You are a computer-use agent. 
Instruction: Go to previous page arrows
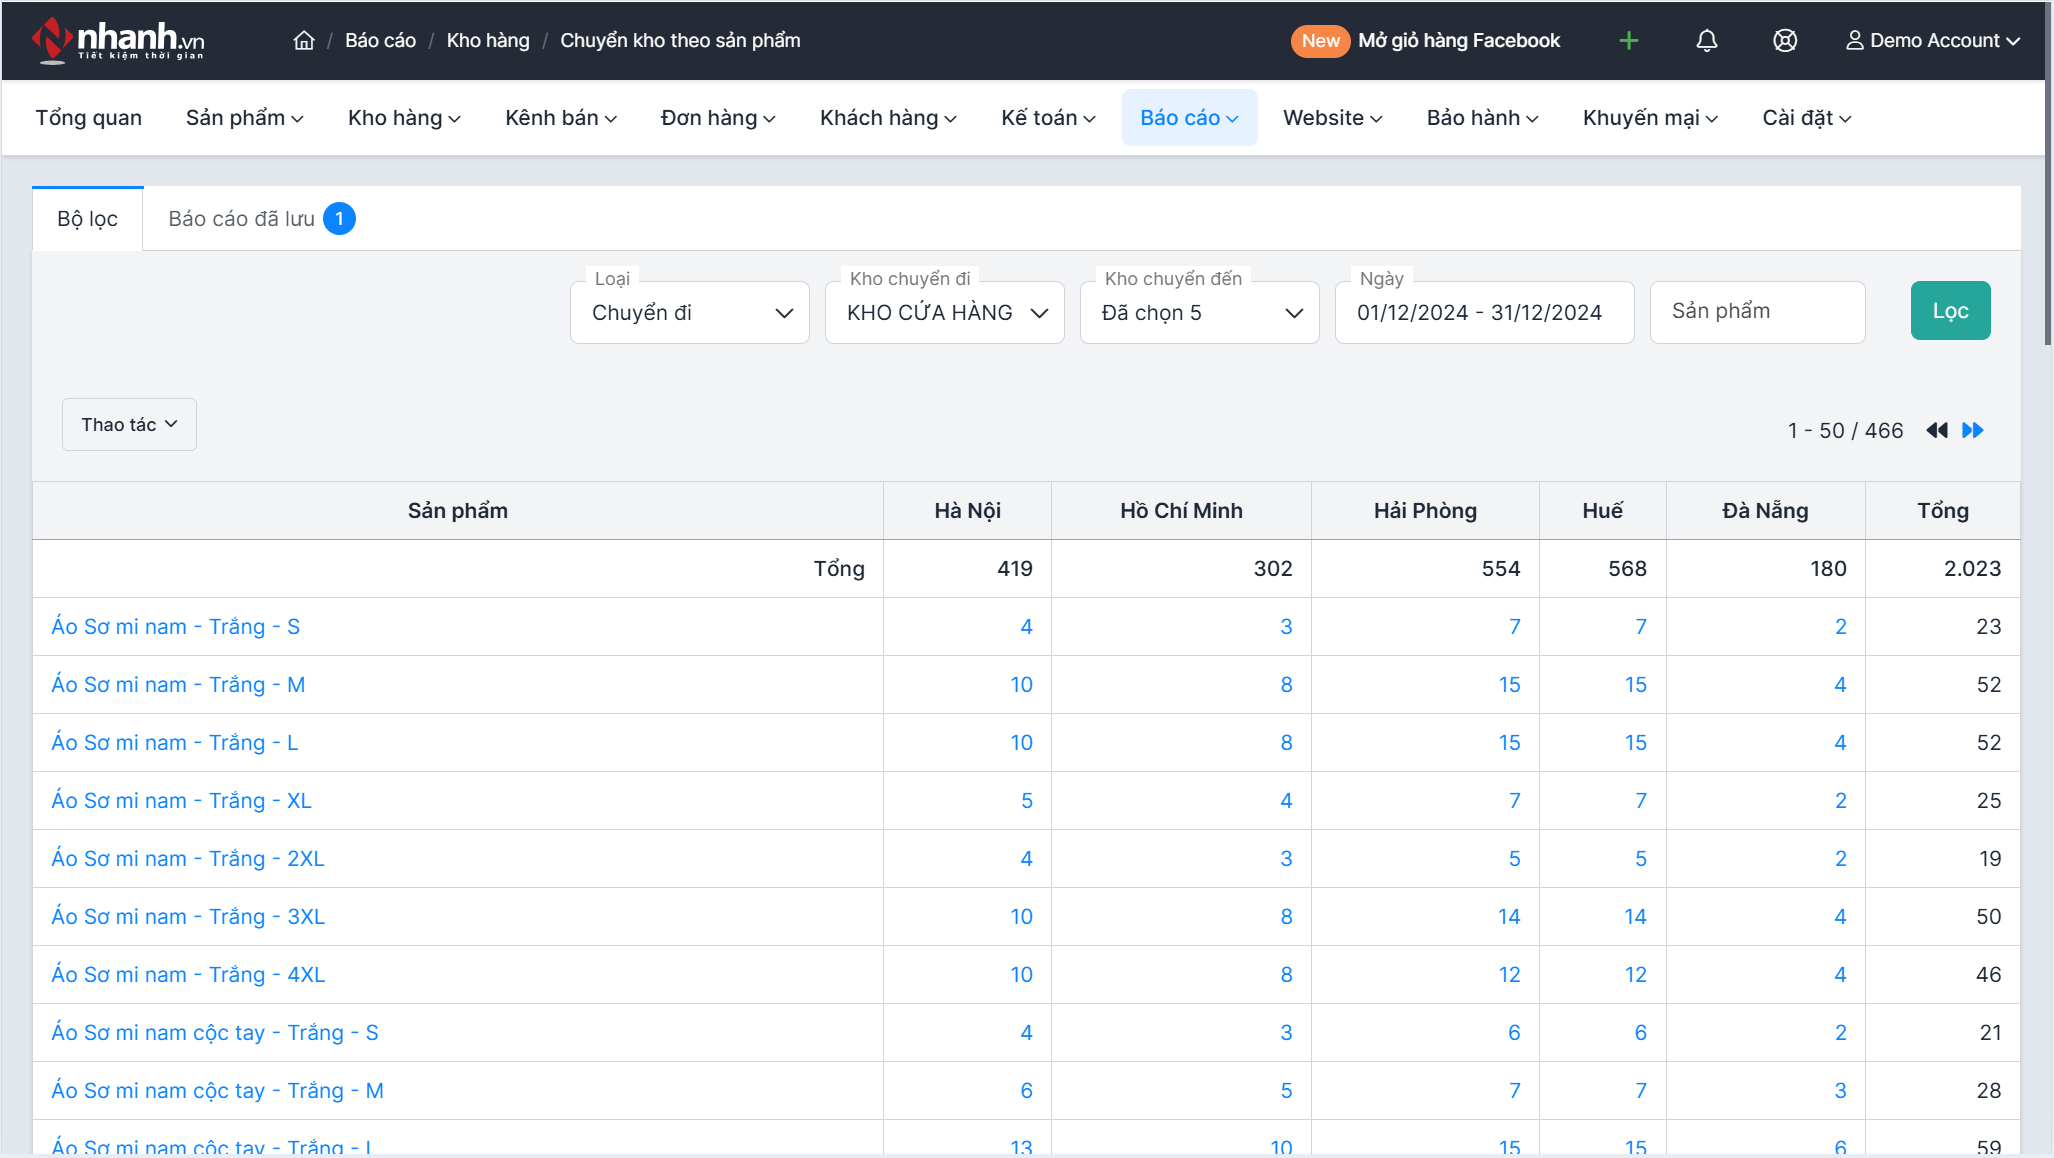pos(1937,430)
